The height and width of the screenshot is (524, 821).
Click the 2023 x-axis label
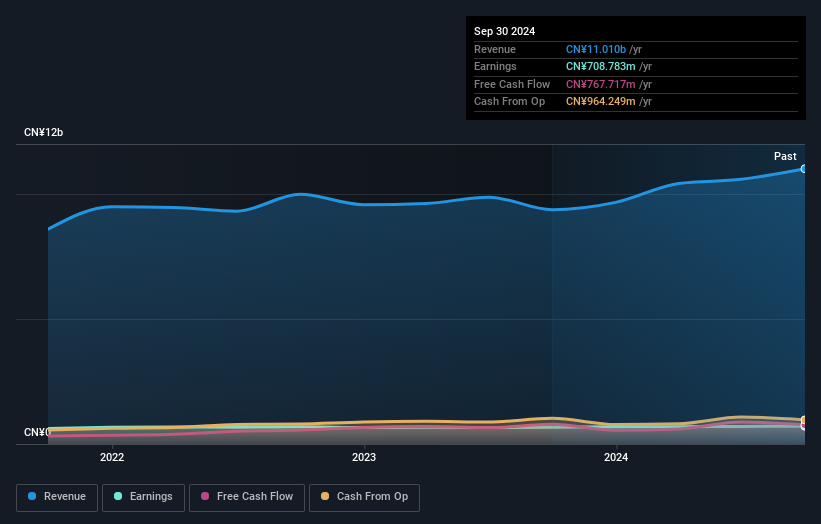[364, 457]
